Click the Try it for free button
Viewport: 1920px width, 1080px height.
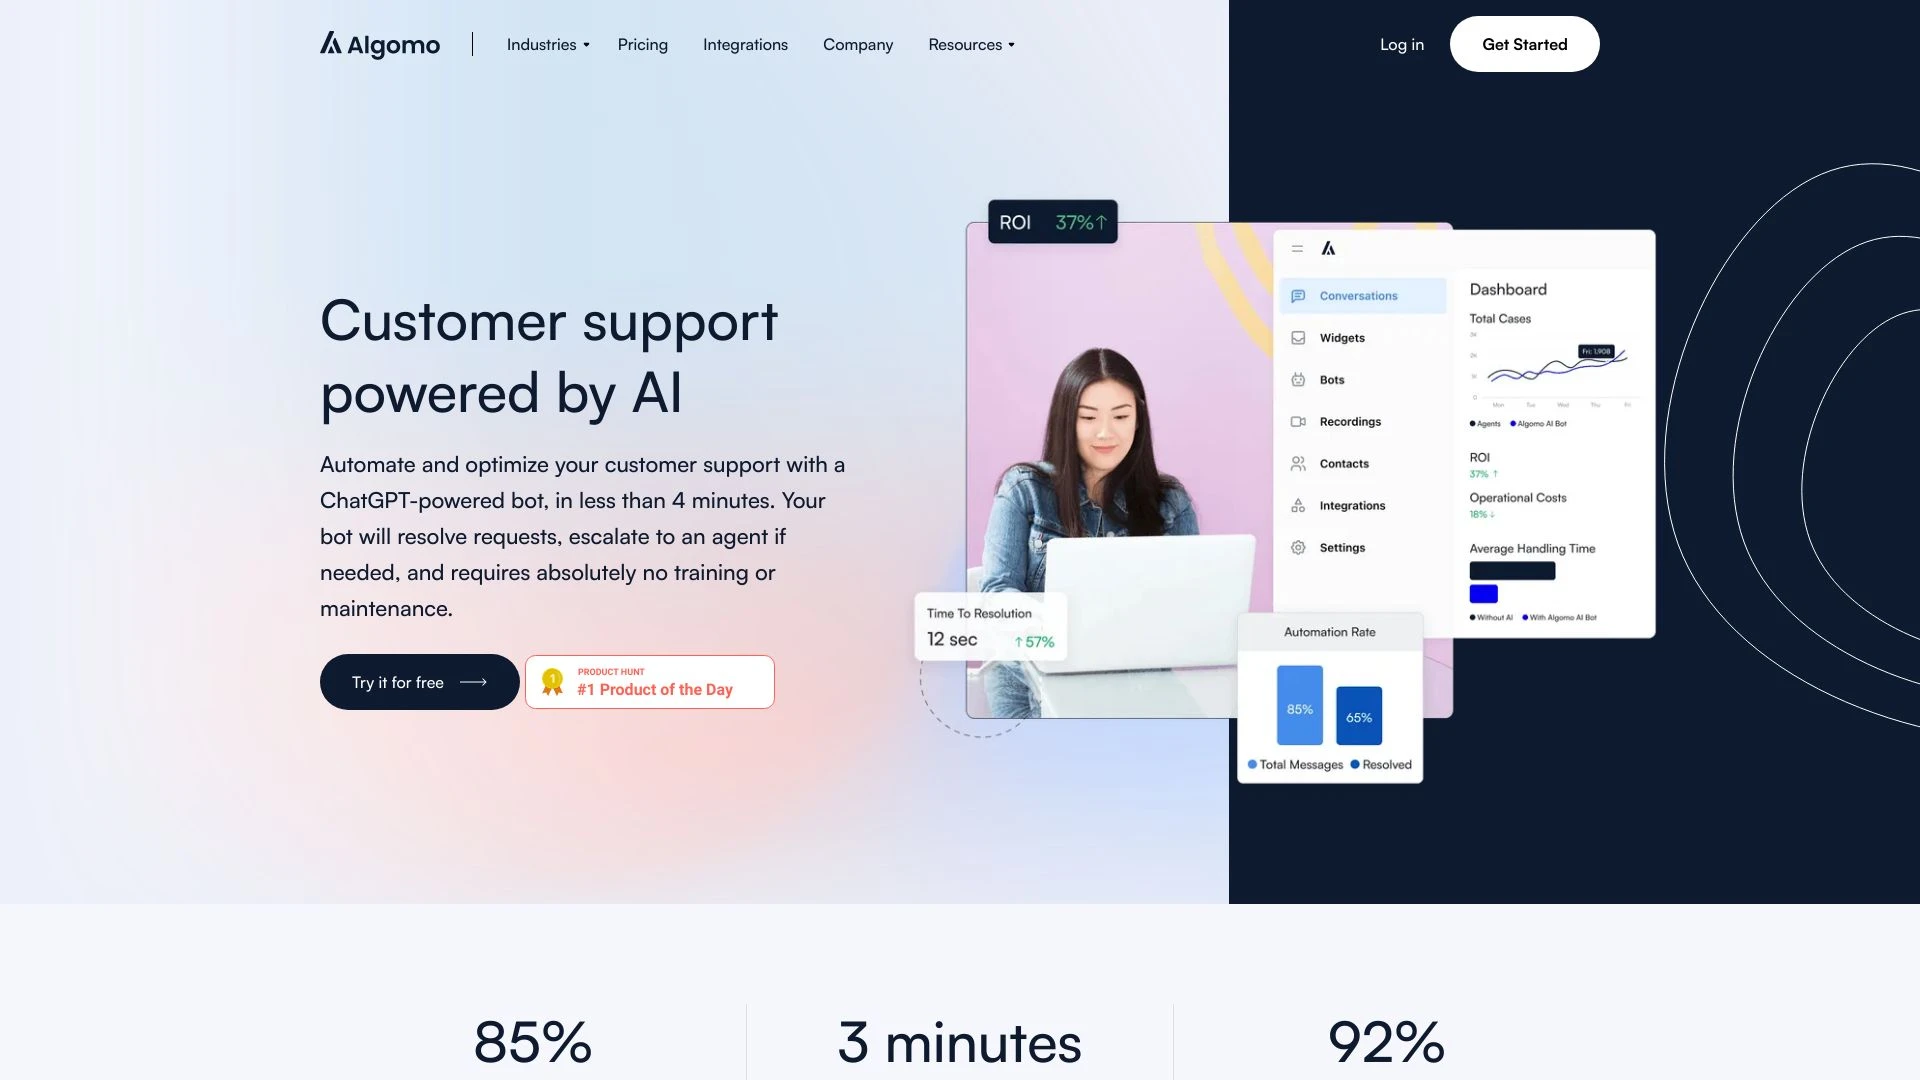pyautogui.click(x=418, y=682)
